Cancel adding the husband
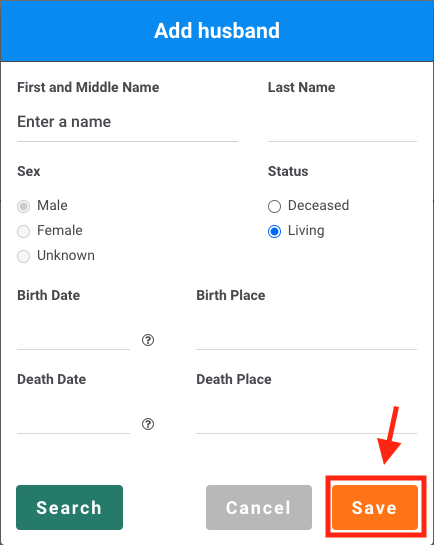This screenshot has width=434, height=545. click(259, 507)
